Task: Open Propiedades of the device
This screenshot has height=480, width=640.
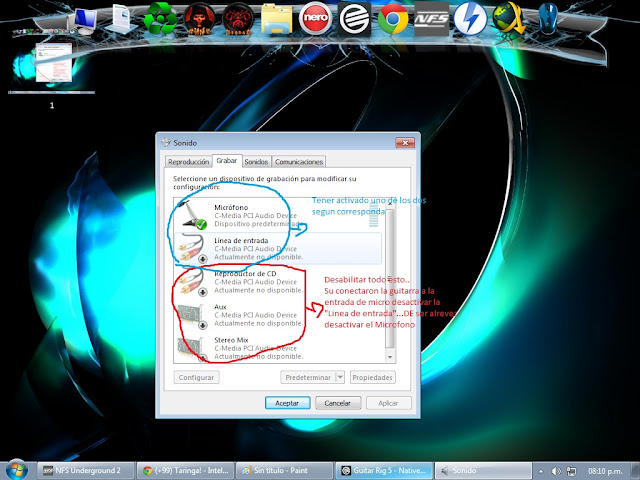Action: [373, 378]
